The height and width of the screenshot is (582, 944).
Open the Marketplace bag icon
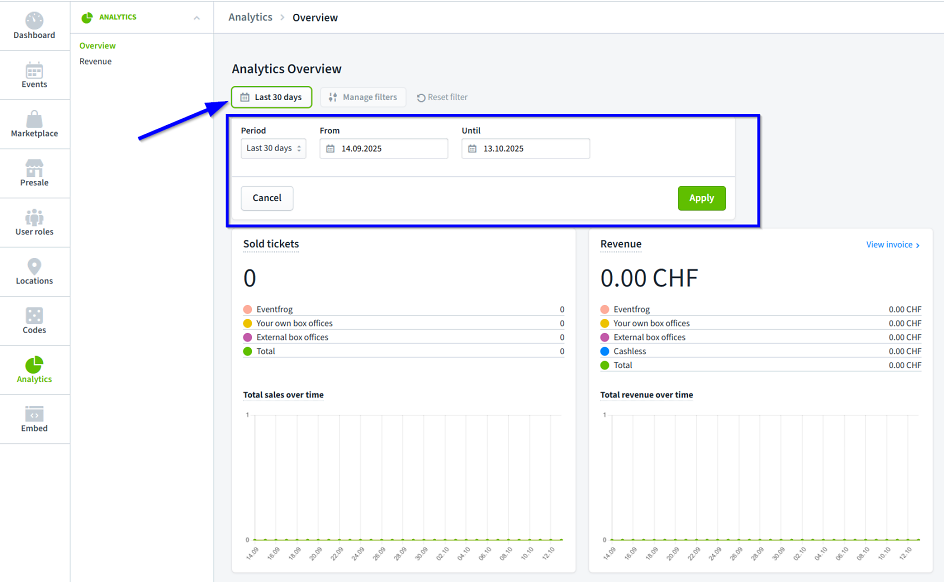pyautogui.click(x=34, y=119)
